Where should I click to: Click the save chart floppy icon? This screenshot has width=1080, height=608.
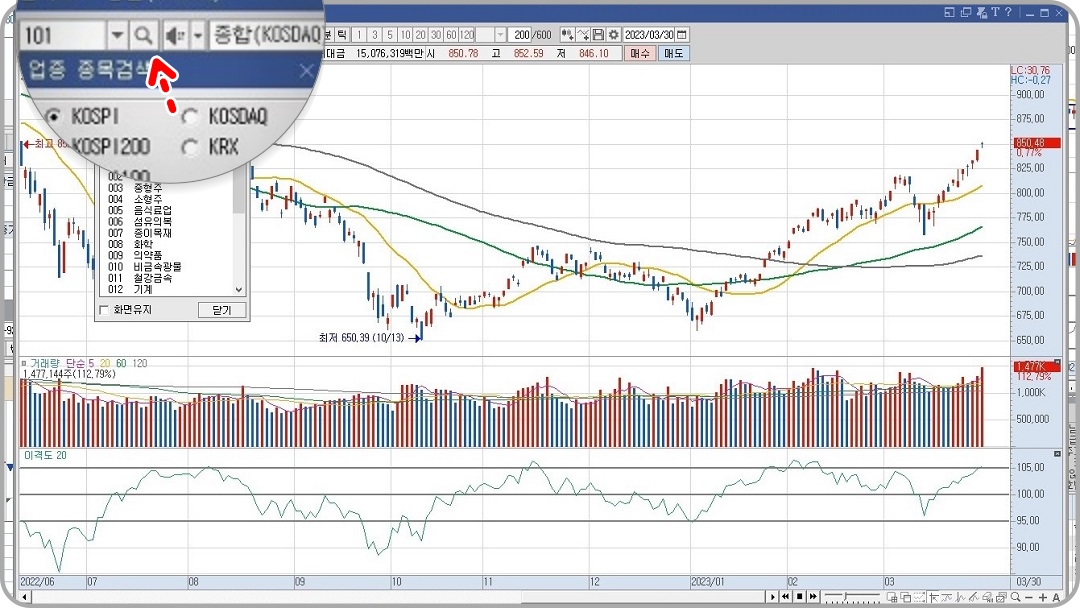coord(598,34)
